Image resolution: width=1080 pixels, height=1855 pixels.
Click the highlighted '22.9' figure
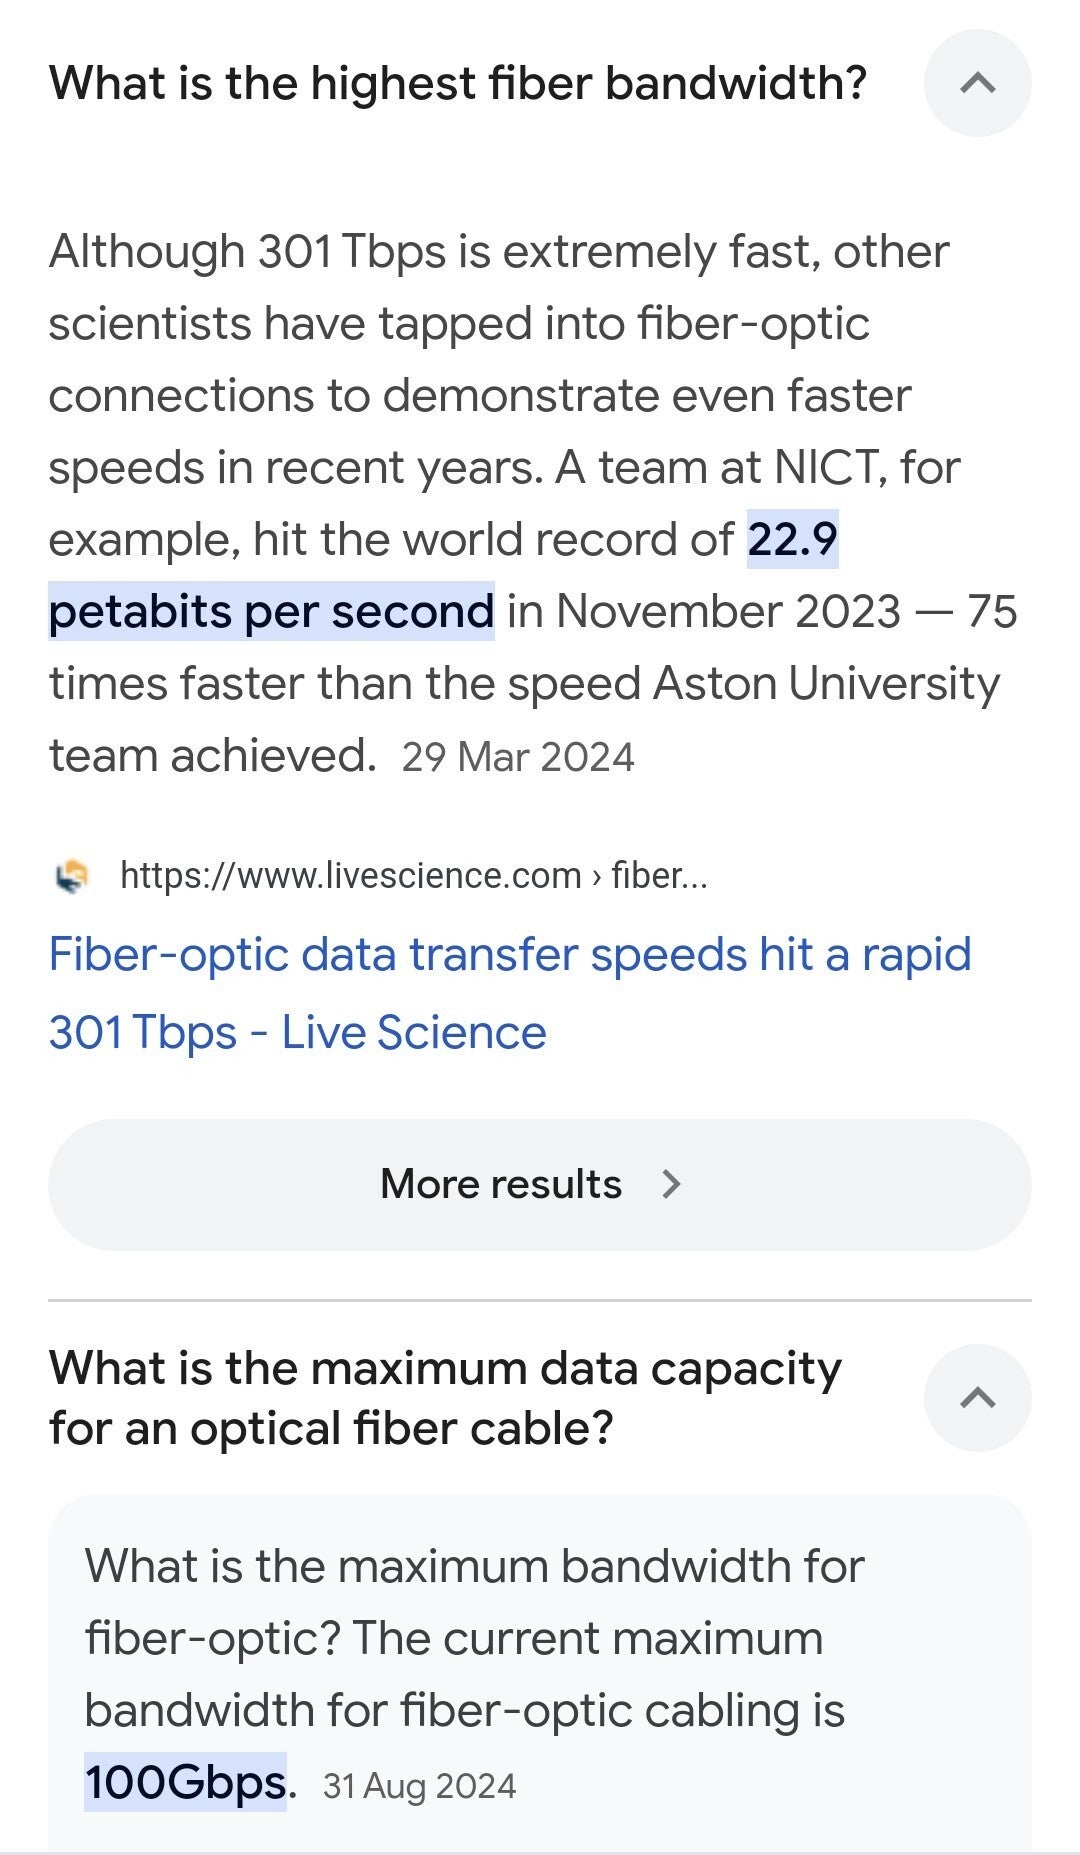coord(792,540)
